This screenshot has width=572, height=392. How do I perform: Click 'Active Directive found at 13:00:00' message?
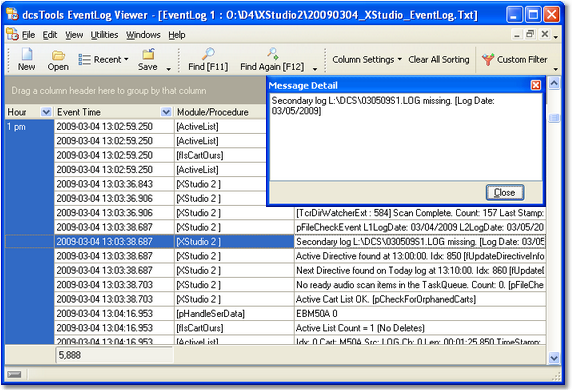point(420,256)
